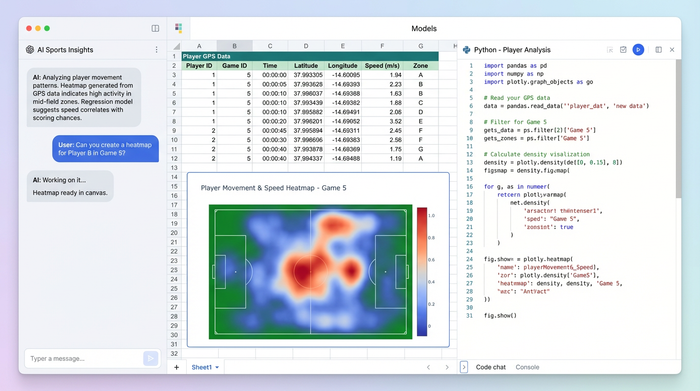Image resolution: width=700 pixels, height=391 pixels.
Task: Switch to Console tab
Action: [x=527, y=367]
